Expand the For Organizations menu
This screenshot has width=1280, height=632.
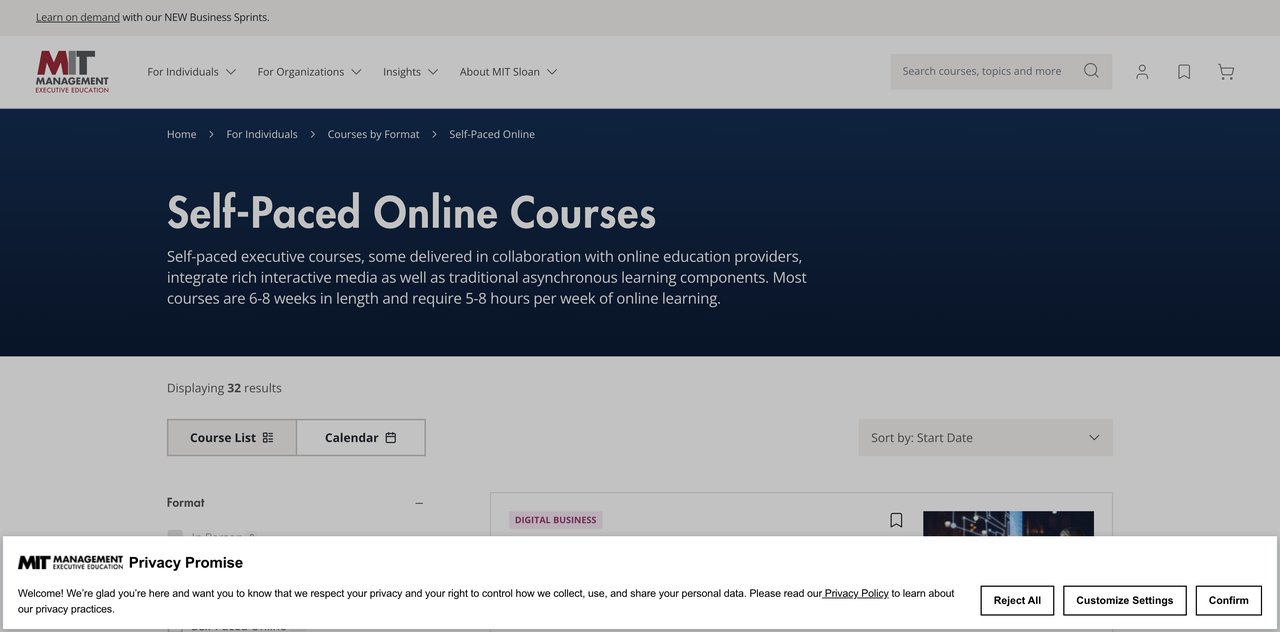[x=310, y=72]
